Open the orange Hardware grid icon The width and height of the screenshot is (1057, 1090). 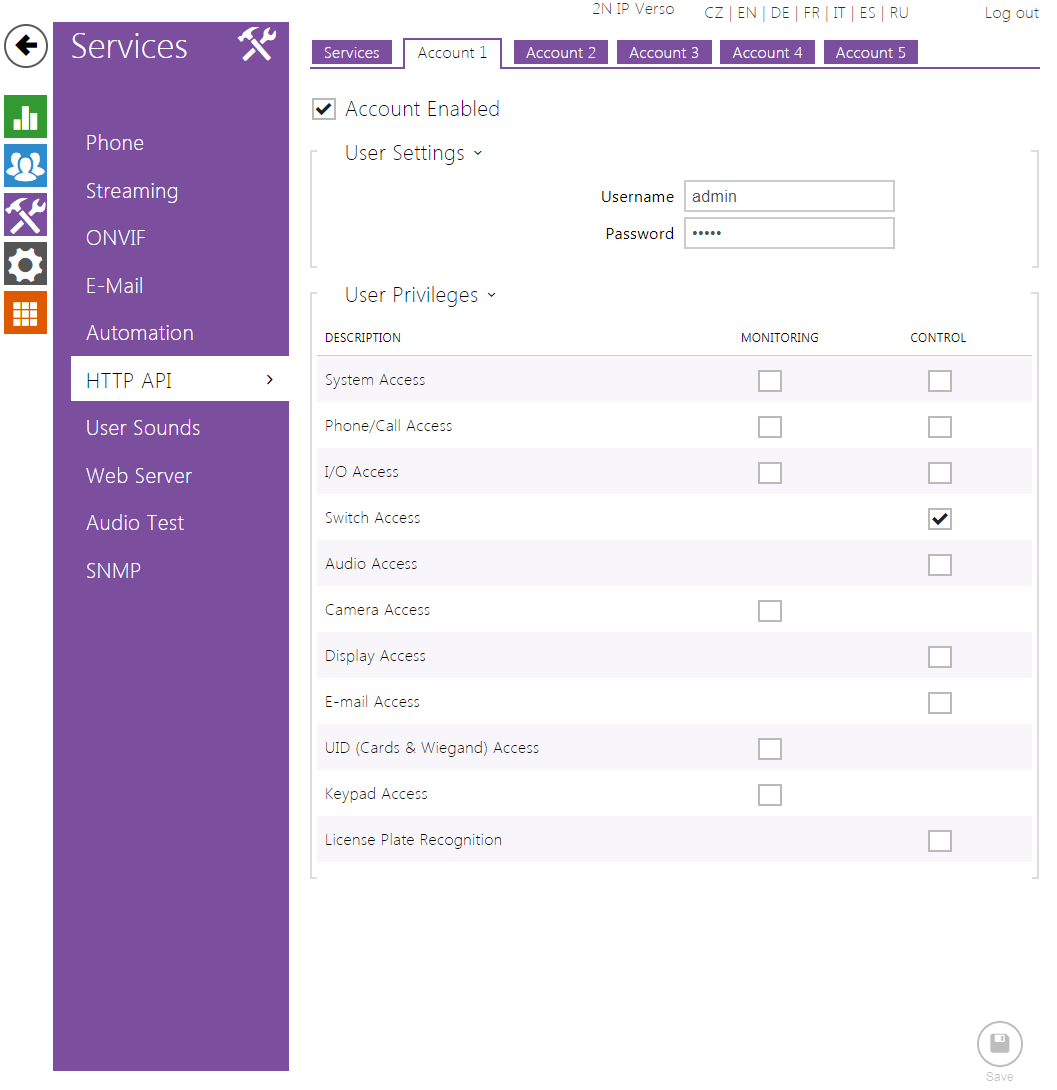tap(25, 313)
